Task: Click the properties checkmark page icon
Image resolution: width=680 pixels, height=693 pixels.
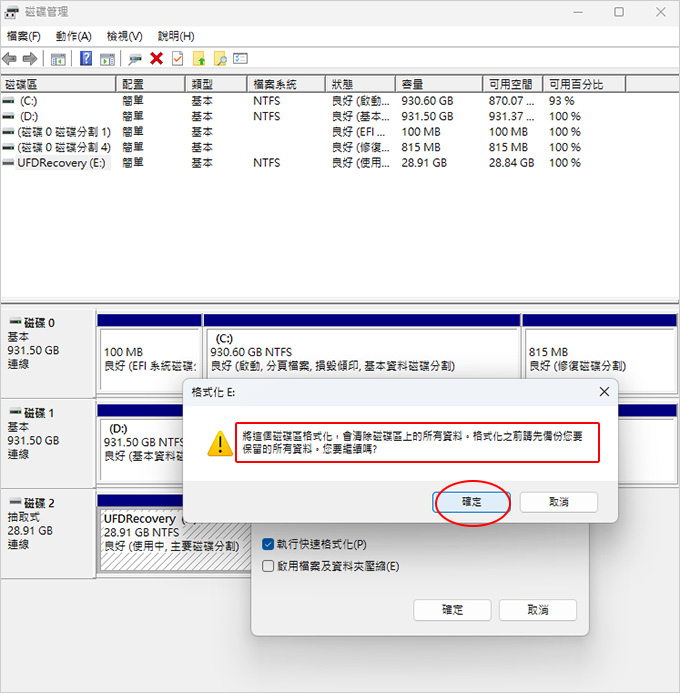Action: [x=178, y=58]
